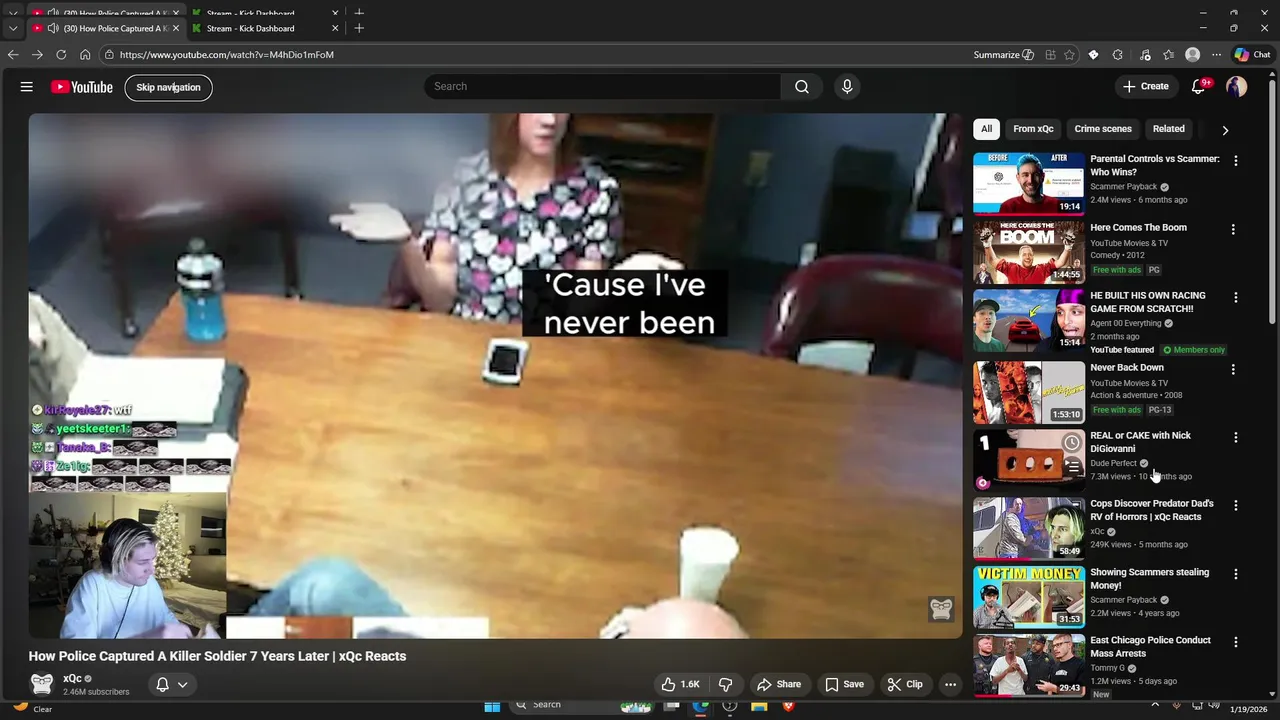Viewport: 1280px width, 720px height.
Task: Mute the YouTube tab via speaker icon
Action: pos(53,28)
